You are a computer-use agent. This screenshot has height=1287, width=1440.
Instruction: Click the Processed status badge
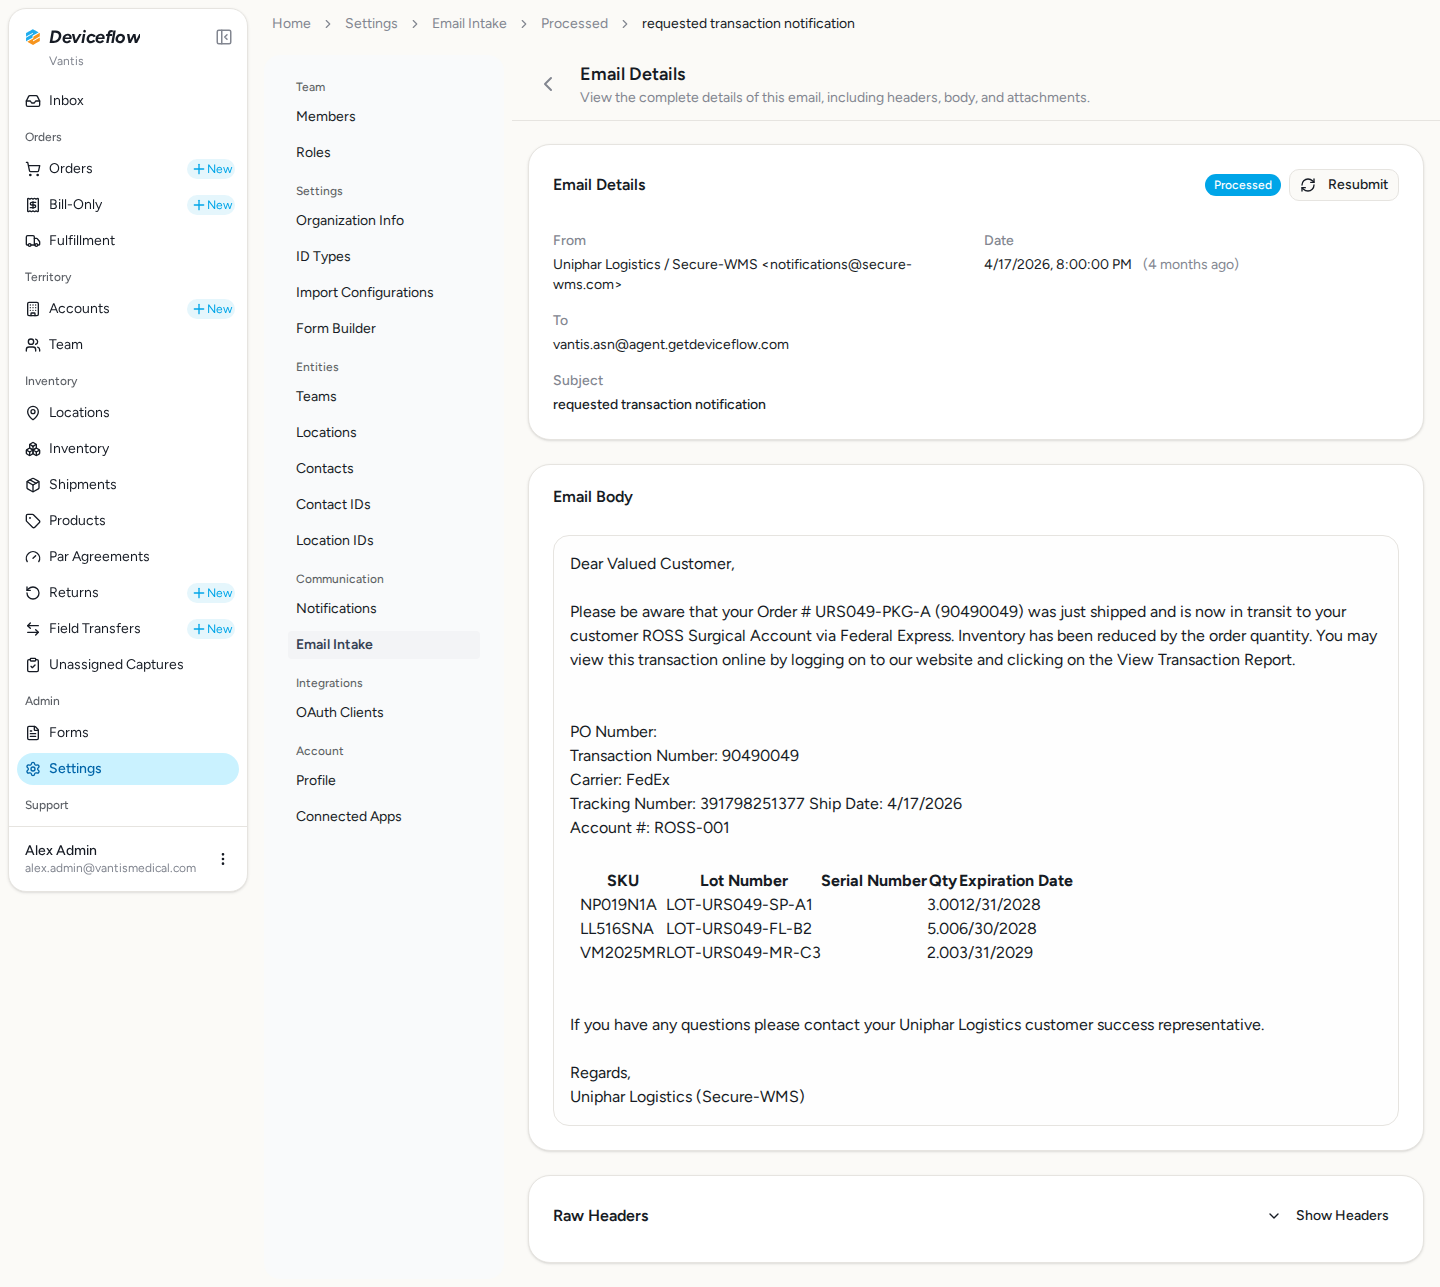click(1243, 185)
